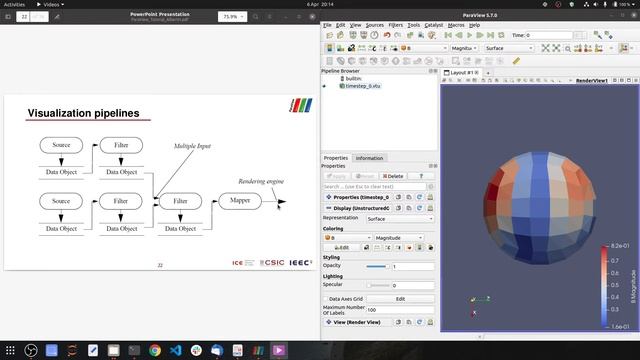Open Visual Studio Code from the dock
The height and width of the screenshot is (360, 640).
176,350
